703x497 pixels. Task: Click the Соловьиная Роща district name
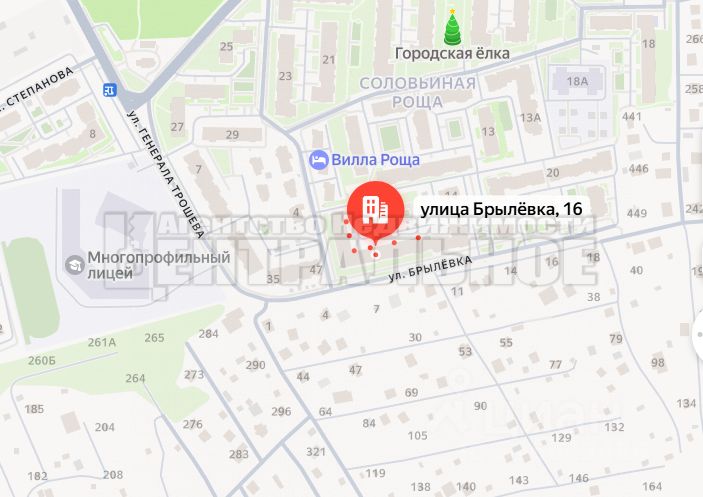(417, 92)
